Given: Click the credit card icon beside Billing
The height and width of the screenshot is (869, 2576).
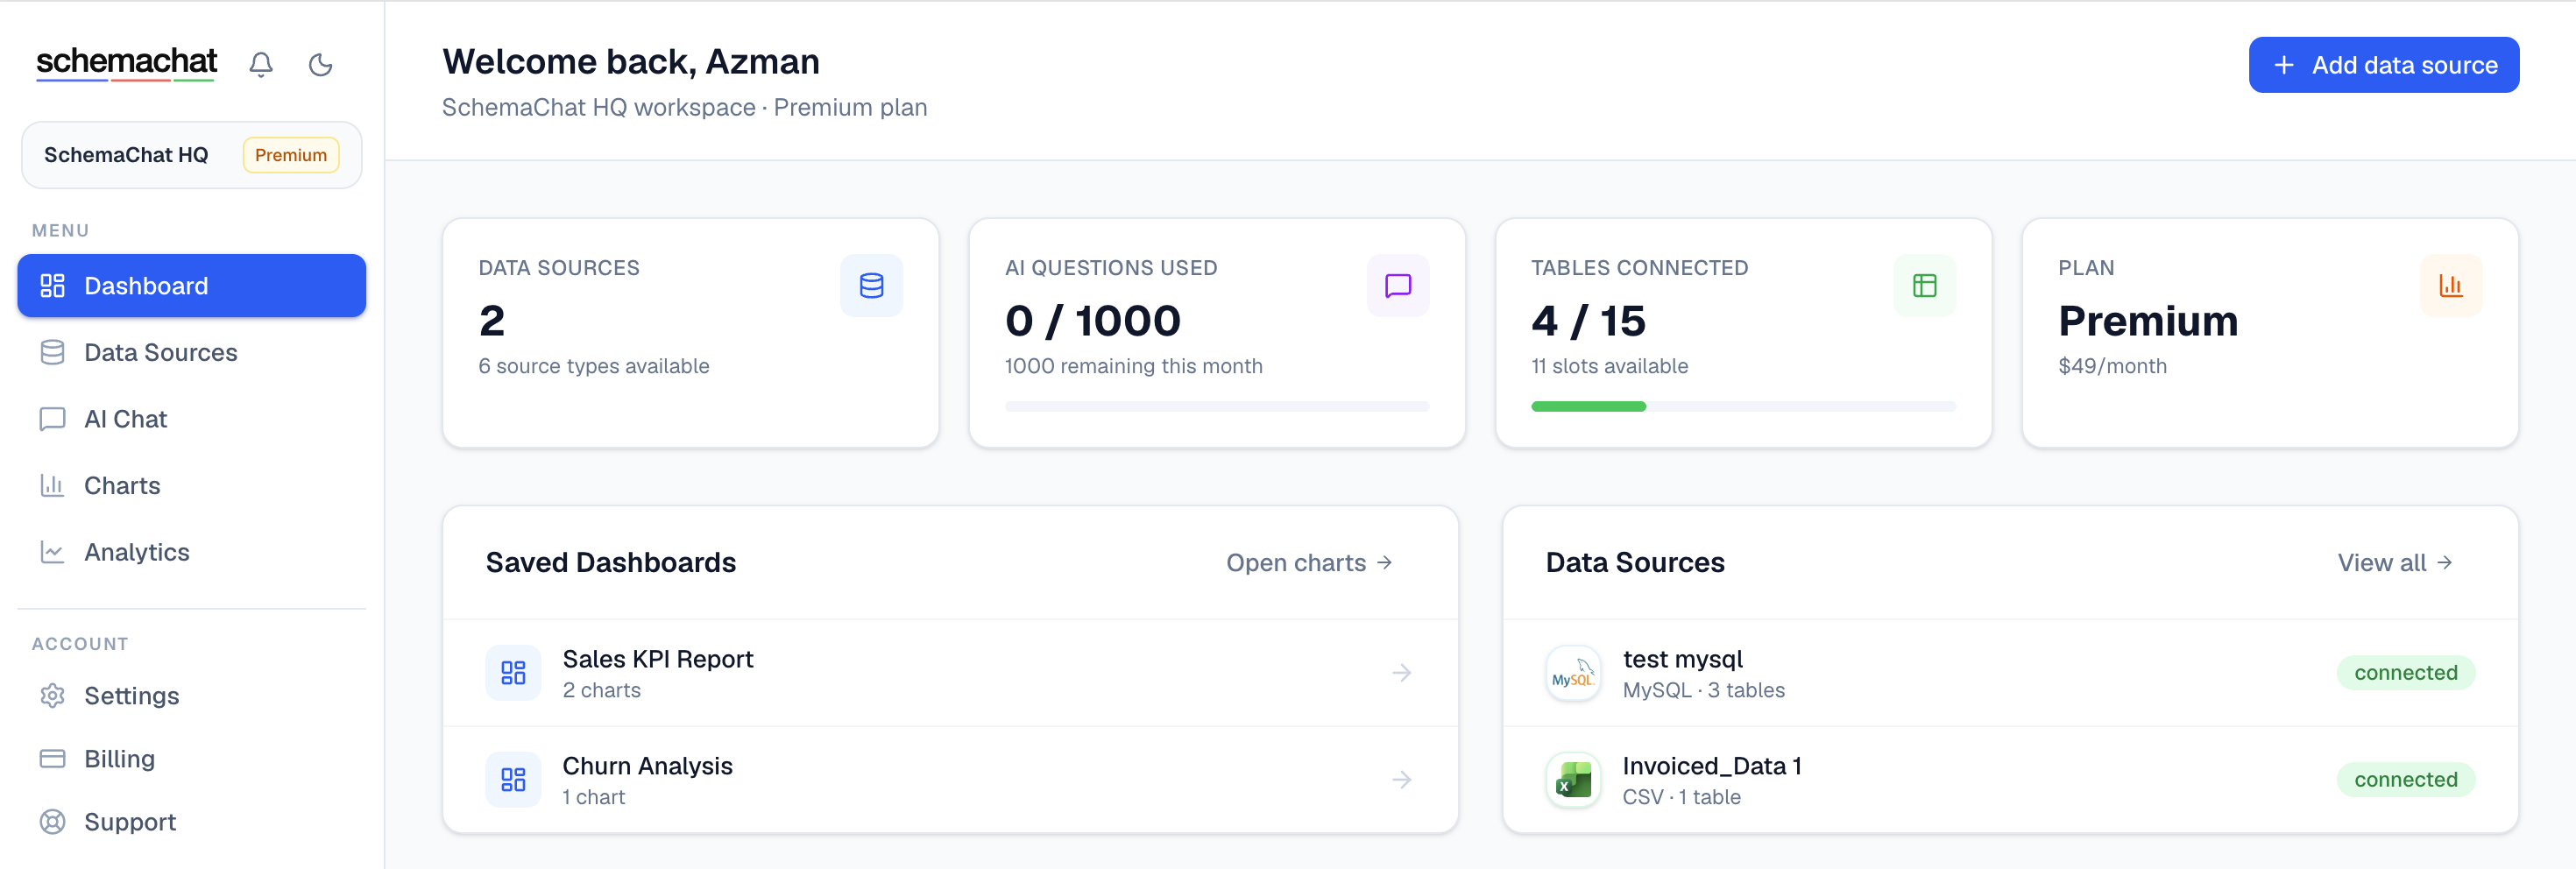Looking at the screenshot, I should coord(52,759).
